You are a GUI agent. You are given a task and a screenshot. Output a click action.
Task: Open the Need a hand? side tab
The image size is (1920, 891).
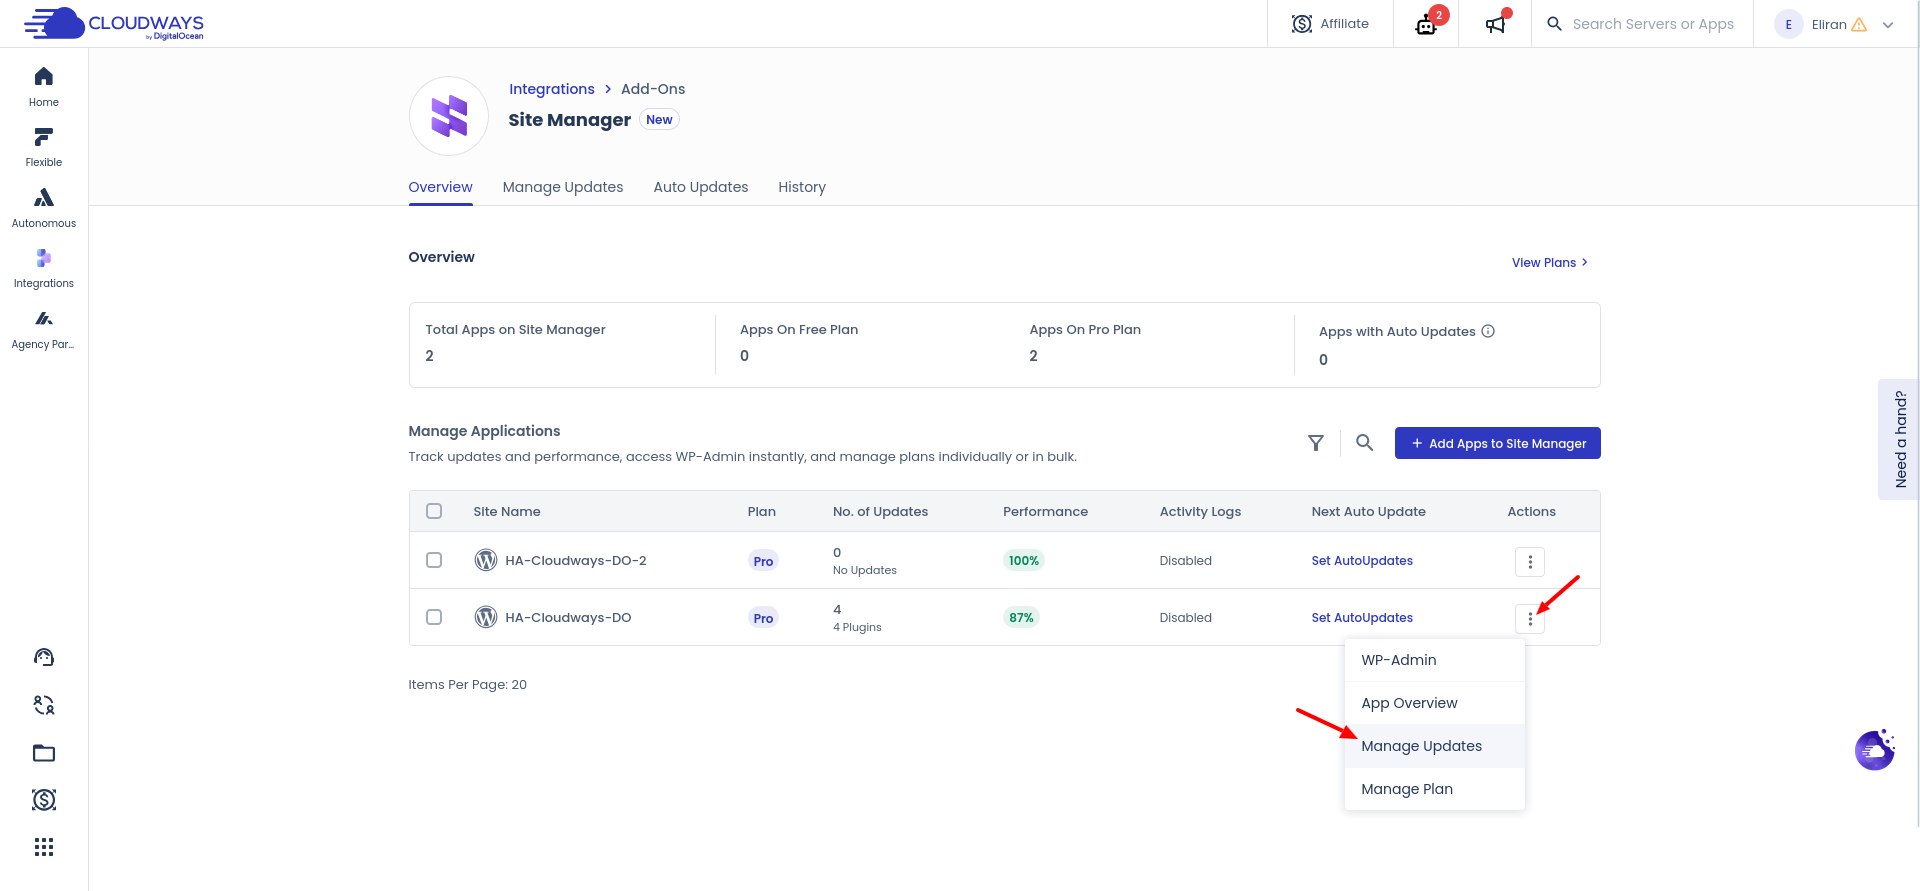click(1899, 439)
